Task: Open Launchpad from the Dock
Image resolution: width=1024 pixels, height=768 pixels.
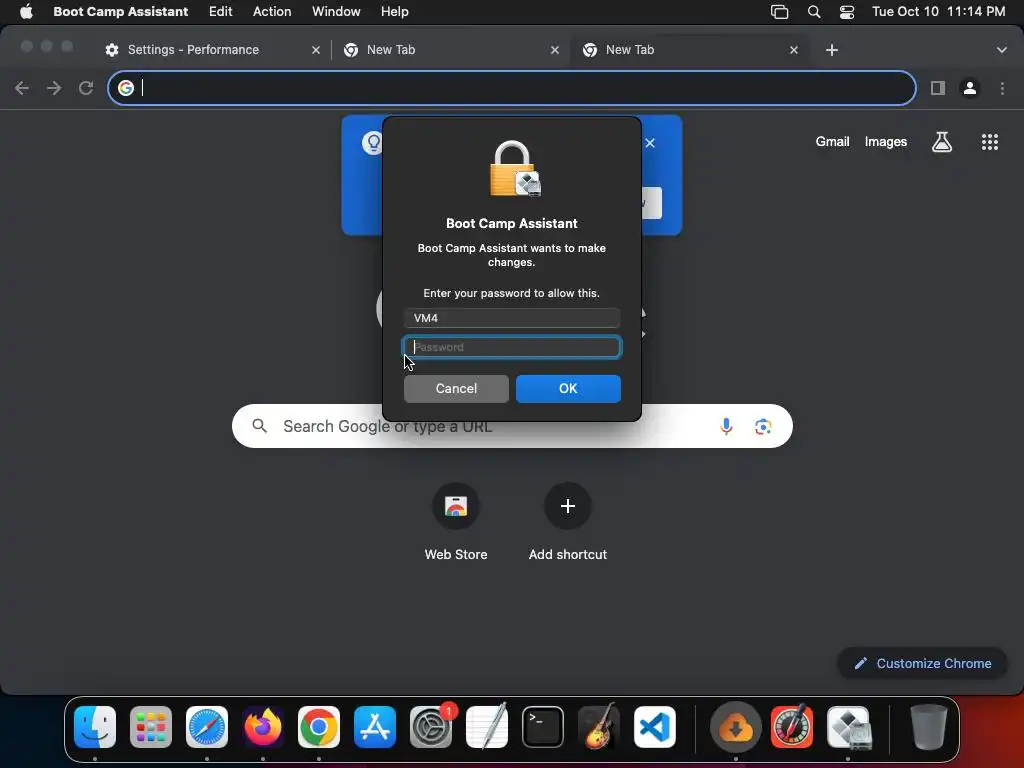Action: [x=151, y=727]
